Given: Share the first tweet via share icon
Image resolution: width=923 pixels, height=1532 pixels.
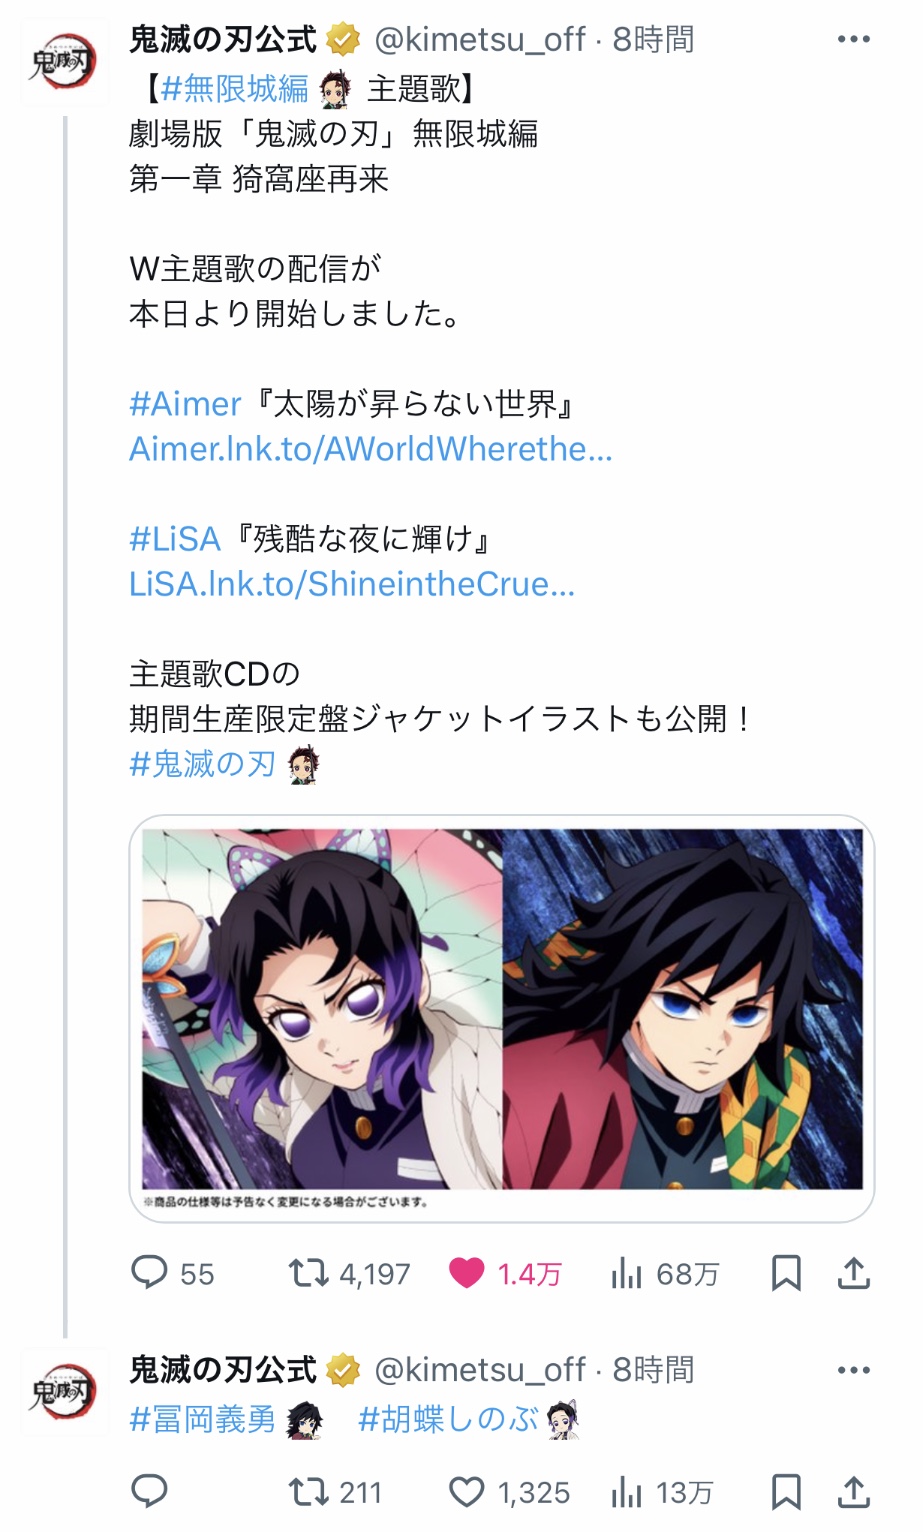Looking at the screenshot, I should coord(853,1273).
